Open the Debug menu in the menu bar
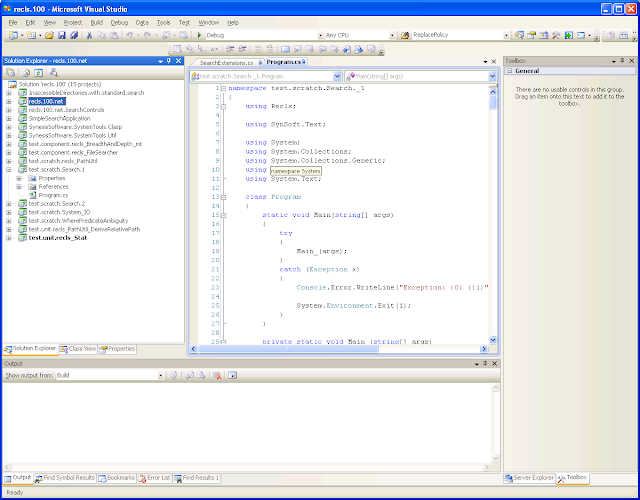 [x=119, y=23]
